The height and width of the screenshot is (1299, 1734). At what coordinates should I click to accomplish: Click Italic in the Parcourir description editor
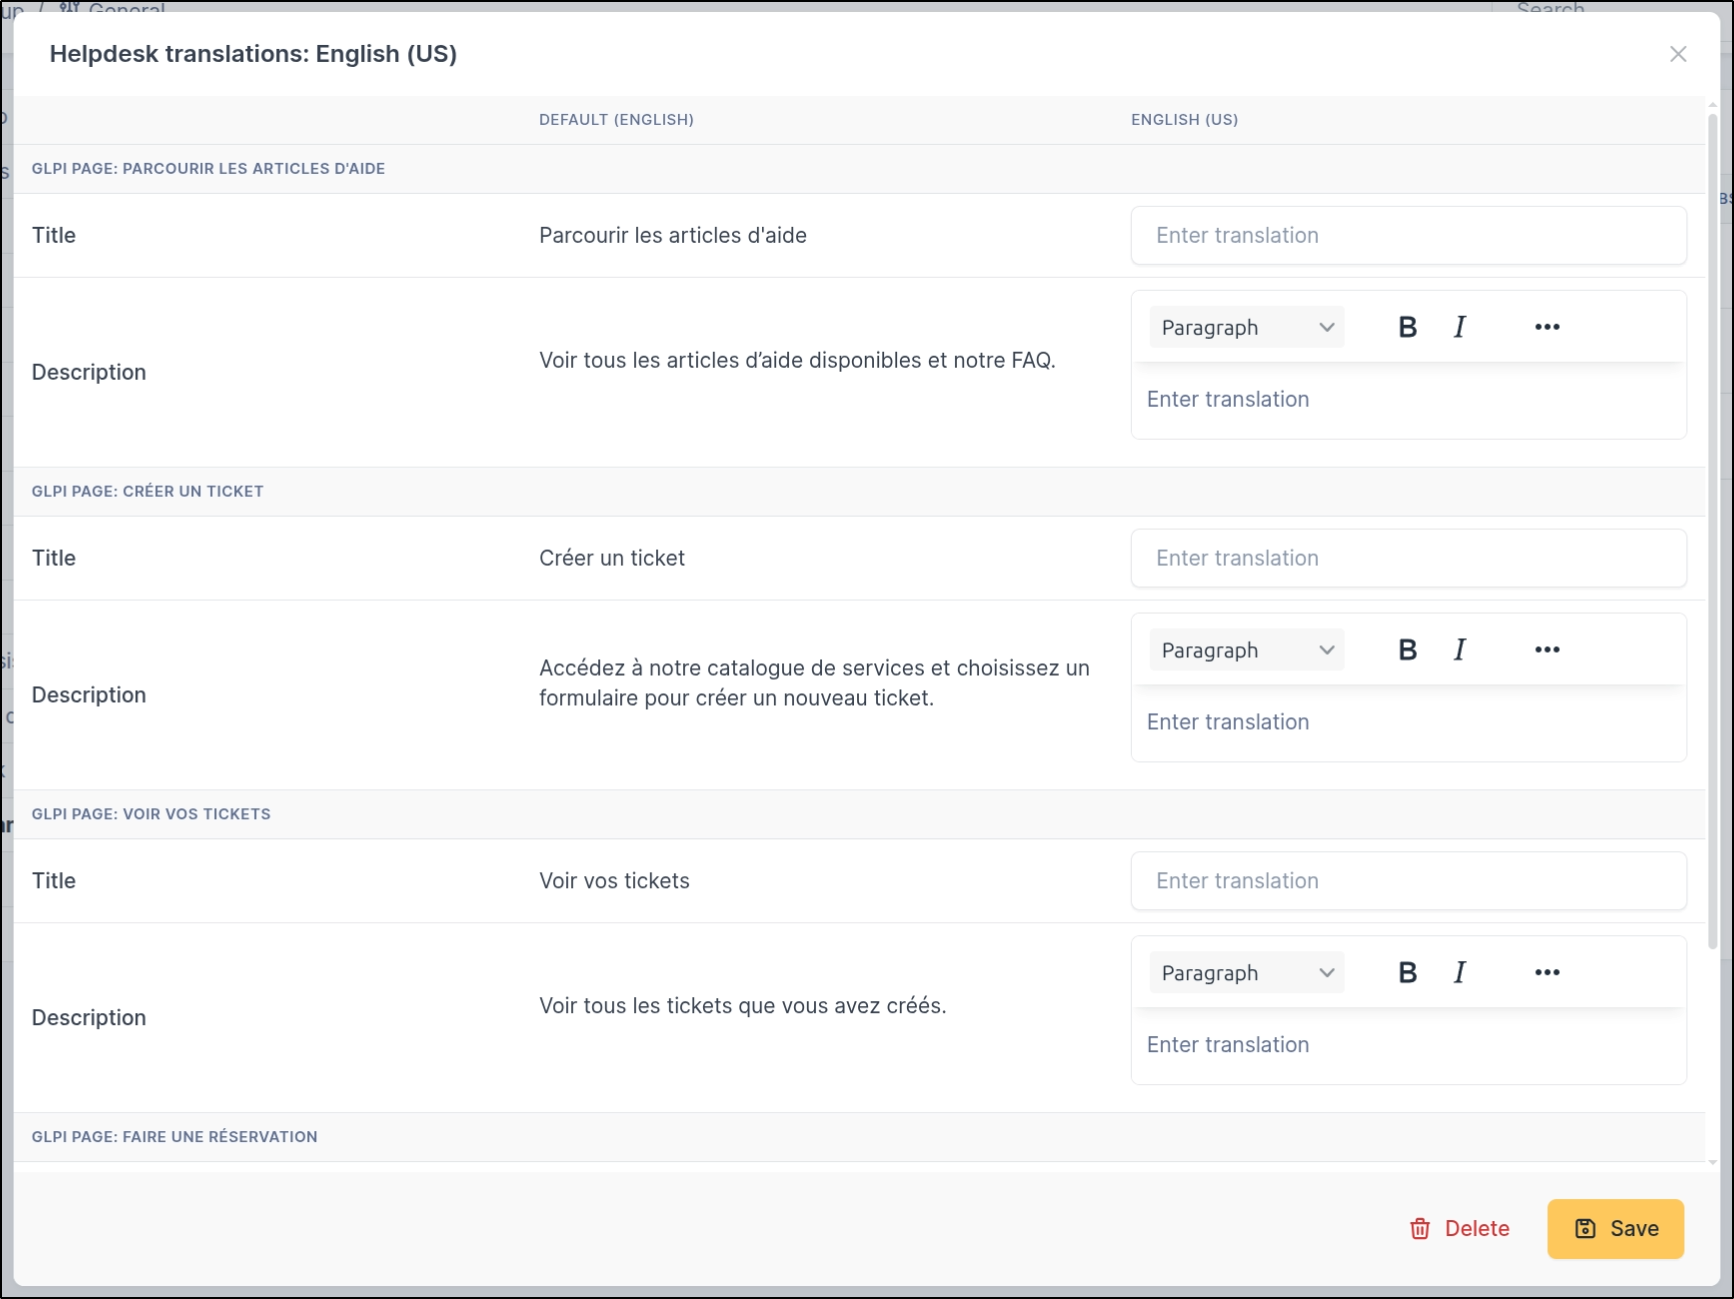tap(1459, 327)
